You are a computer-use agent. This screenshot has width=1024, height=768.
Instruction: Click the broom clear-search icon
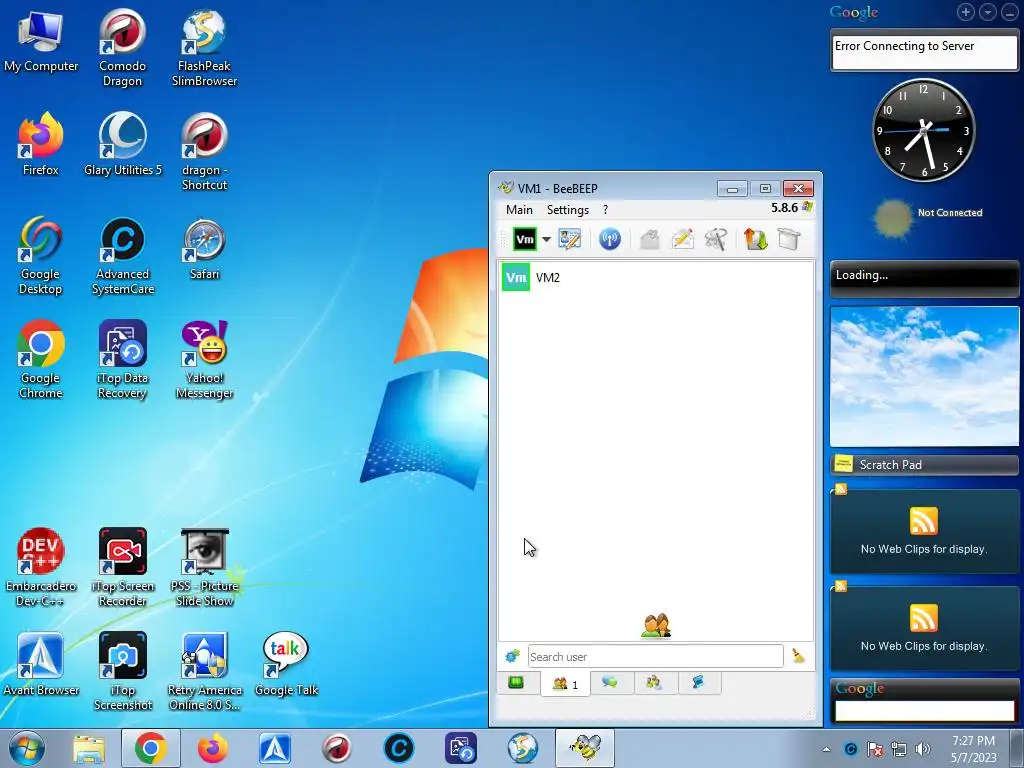798,656
